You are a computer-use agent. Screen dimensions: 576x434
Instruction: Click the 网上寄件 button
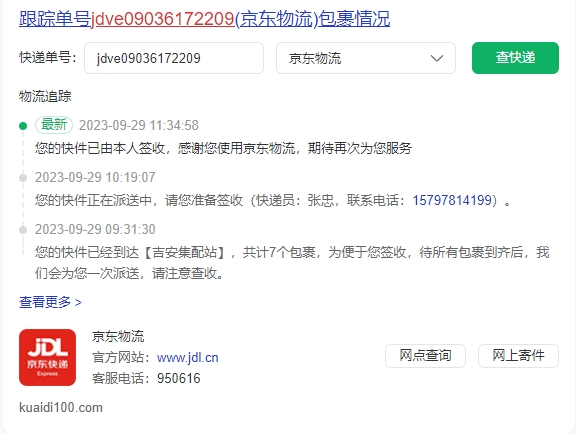pyautogui.click(x=518, y=356)
